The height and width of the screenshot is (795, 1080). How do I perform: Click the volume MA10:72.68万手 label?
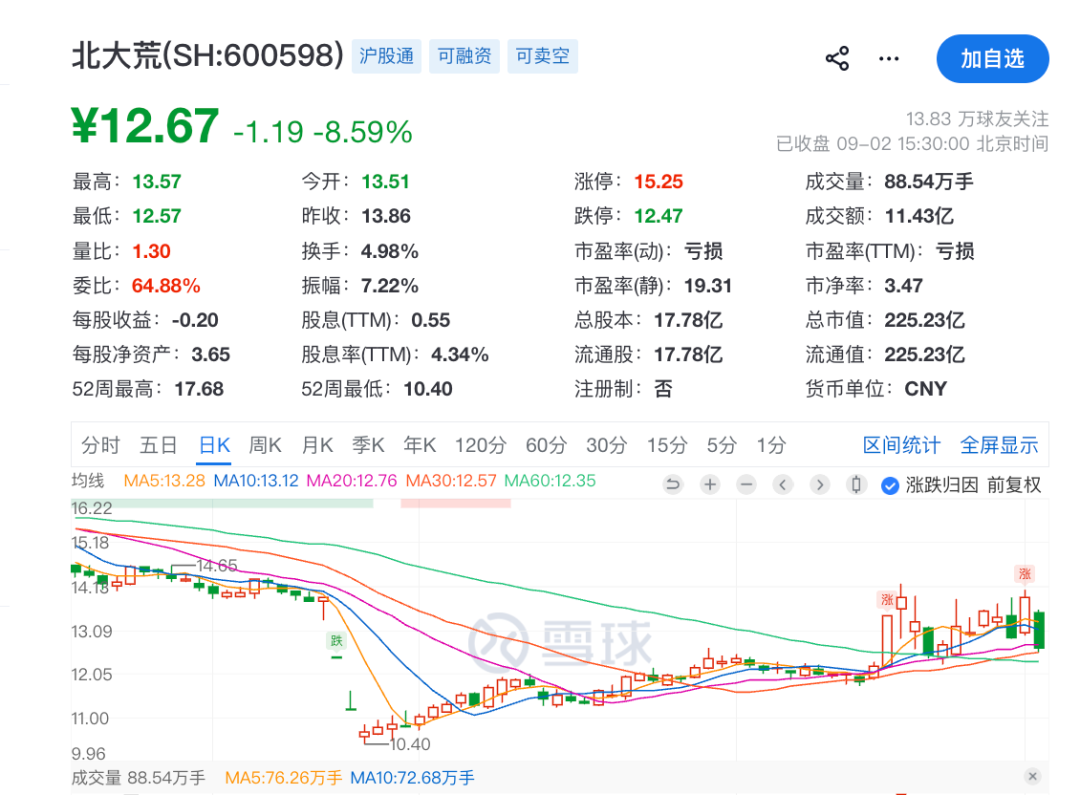pos(412,778)
